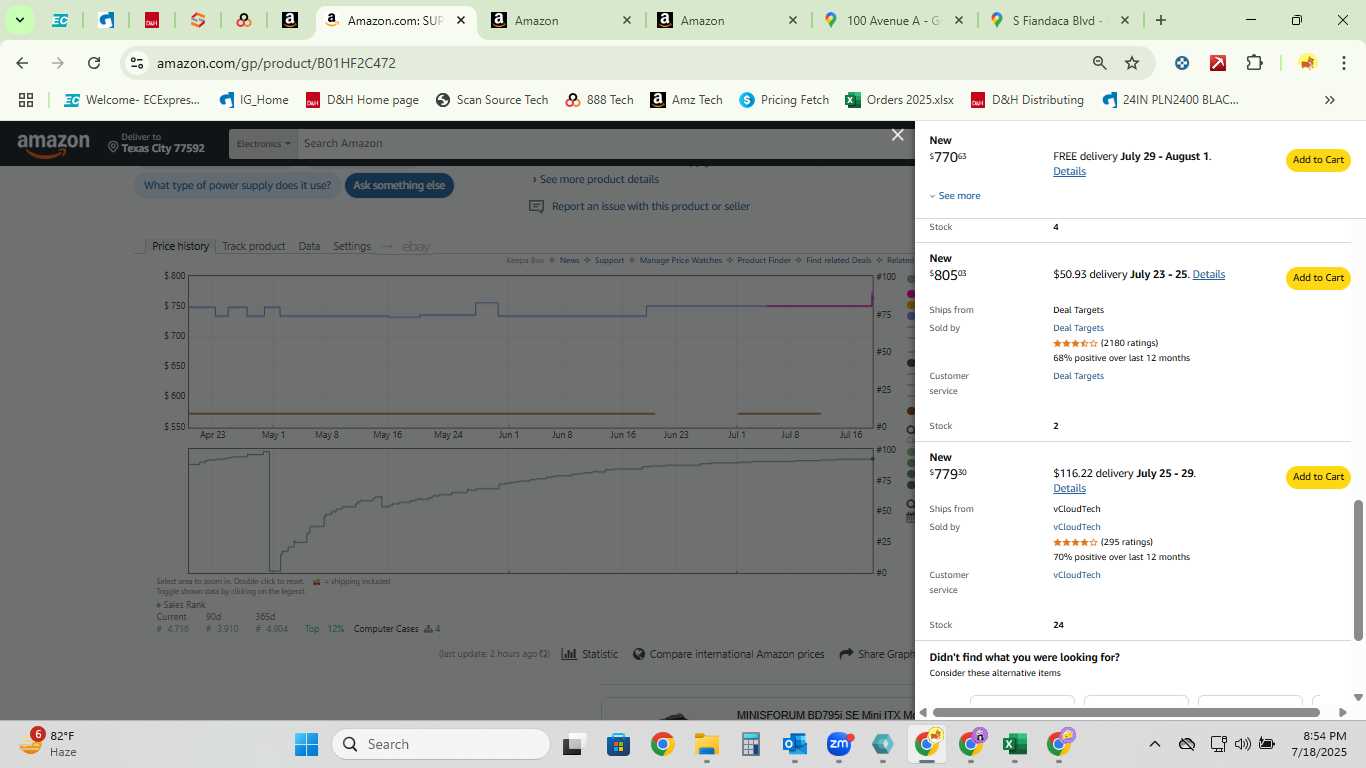Open the Calculator from the taskbar

(x=751, y=744)
